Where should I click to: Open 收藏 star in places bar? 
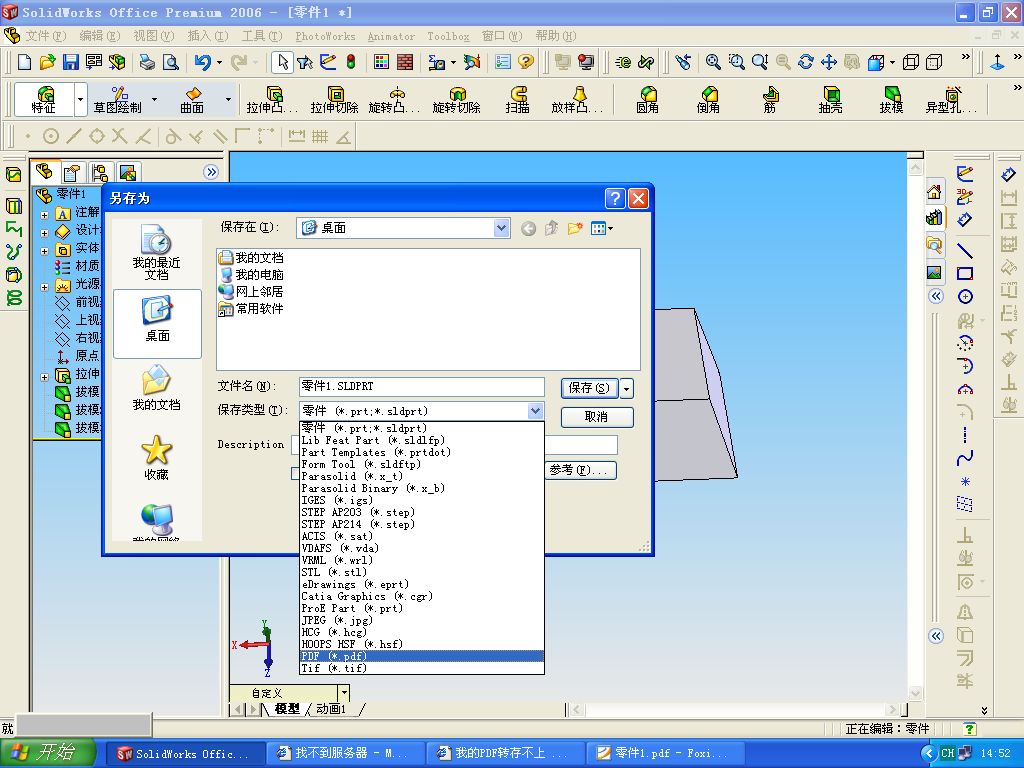[157, 458]
